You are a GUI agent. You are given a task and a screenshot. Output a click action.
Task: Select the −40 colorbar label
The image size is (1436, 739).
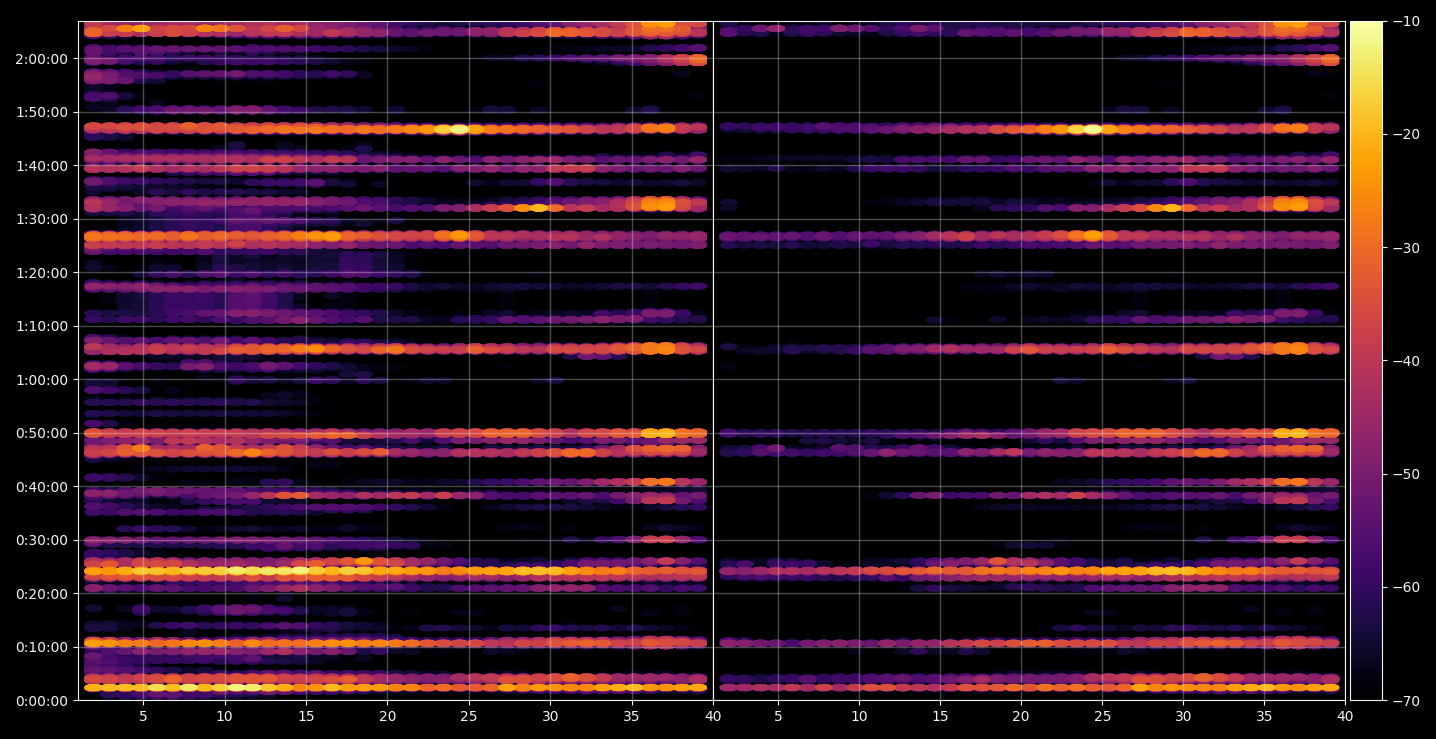[1405, 361]
